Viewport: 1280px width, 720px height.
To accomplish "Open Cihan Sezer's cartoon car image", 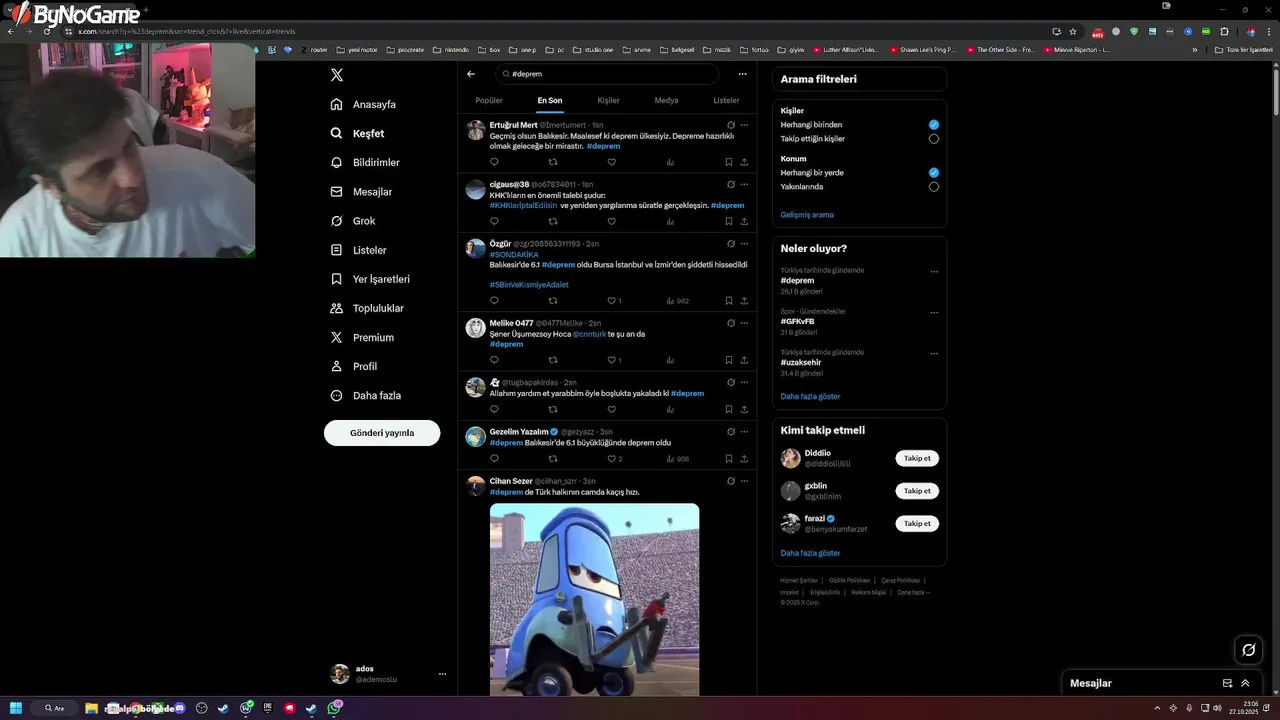I will pyautogui.click(x=594, y=599).
